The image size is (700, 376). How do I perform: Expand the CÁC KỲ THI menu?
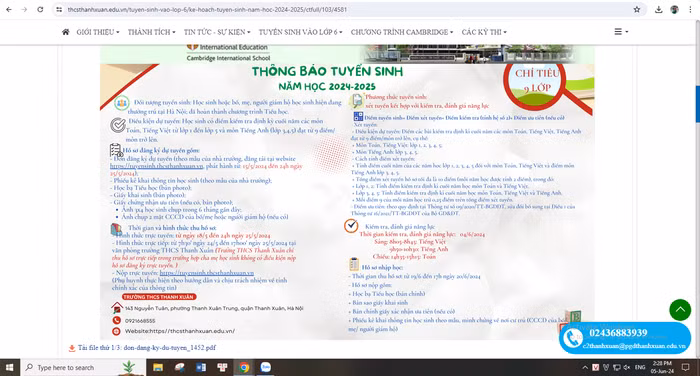(484, 32)
